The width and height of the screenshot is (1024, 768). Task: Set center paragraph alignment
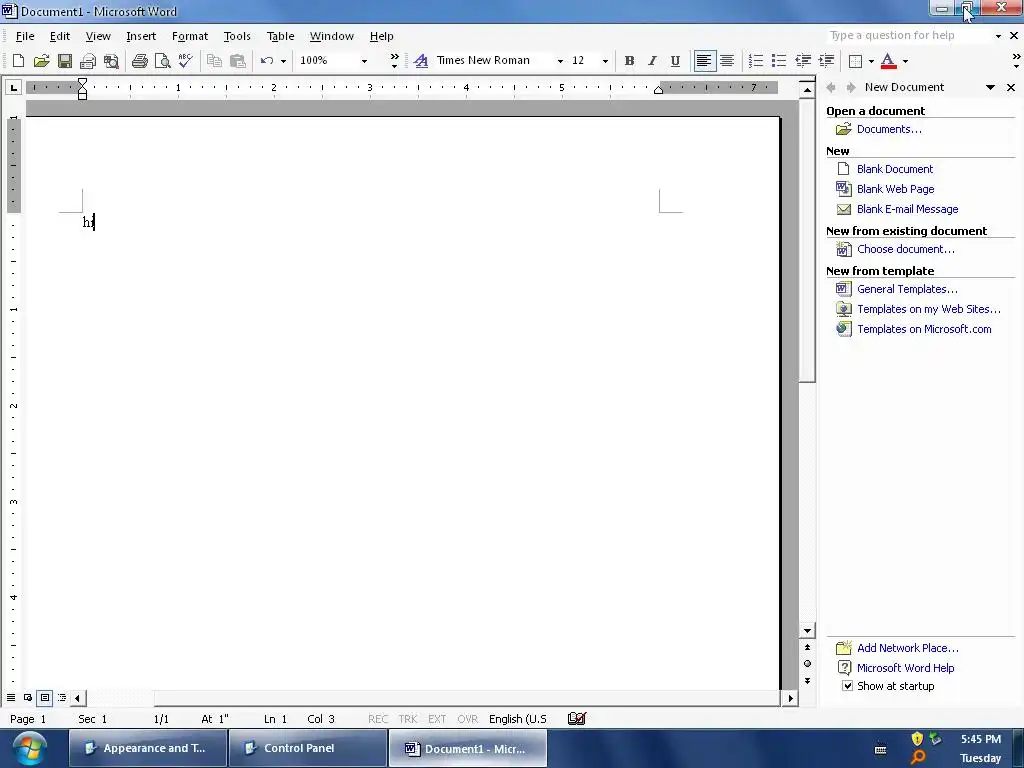(x=727, y=61)
